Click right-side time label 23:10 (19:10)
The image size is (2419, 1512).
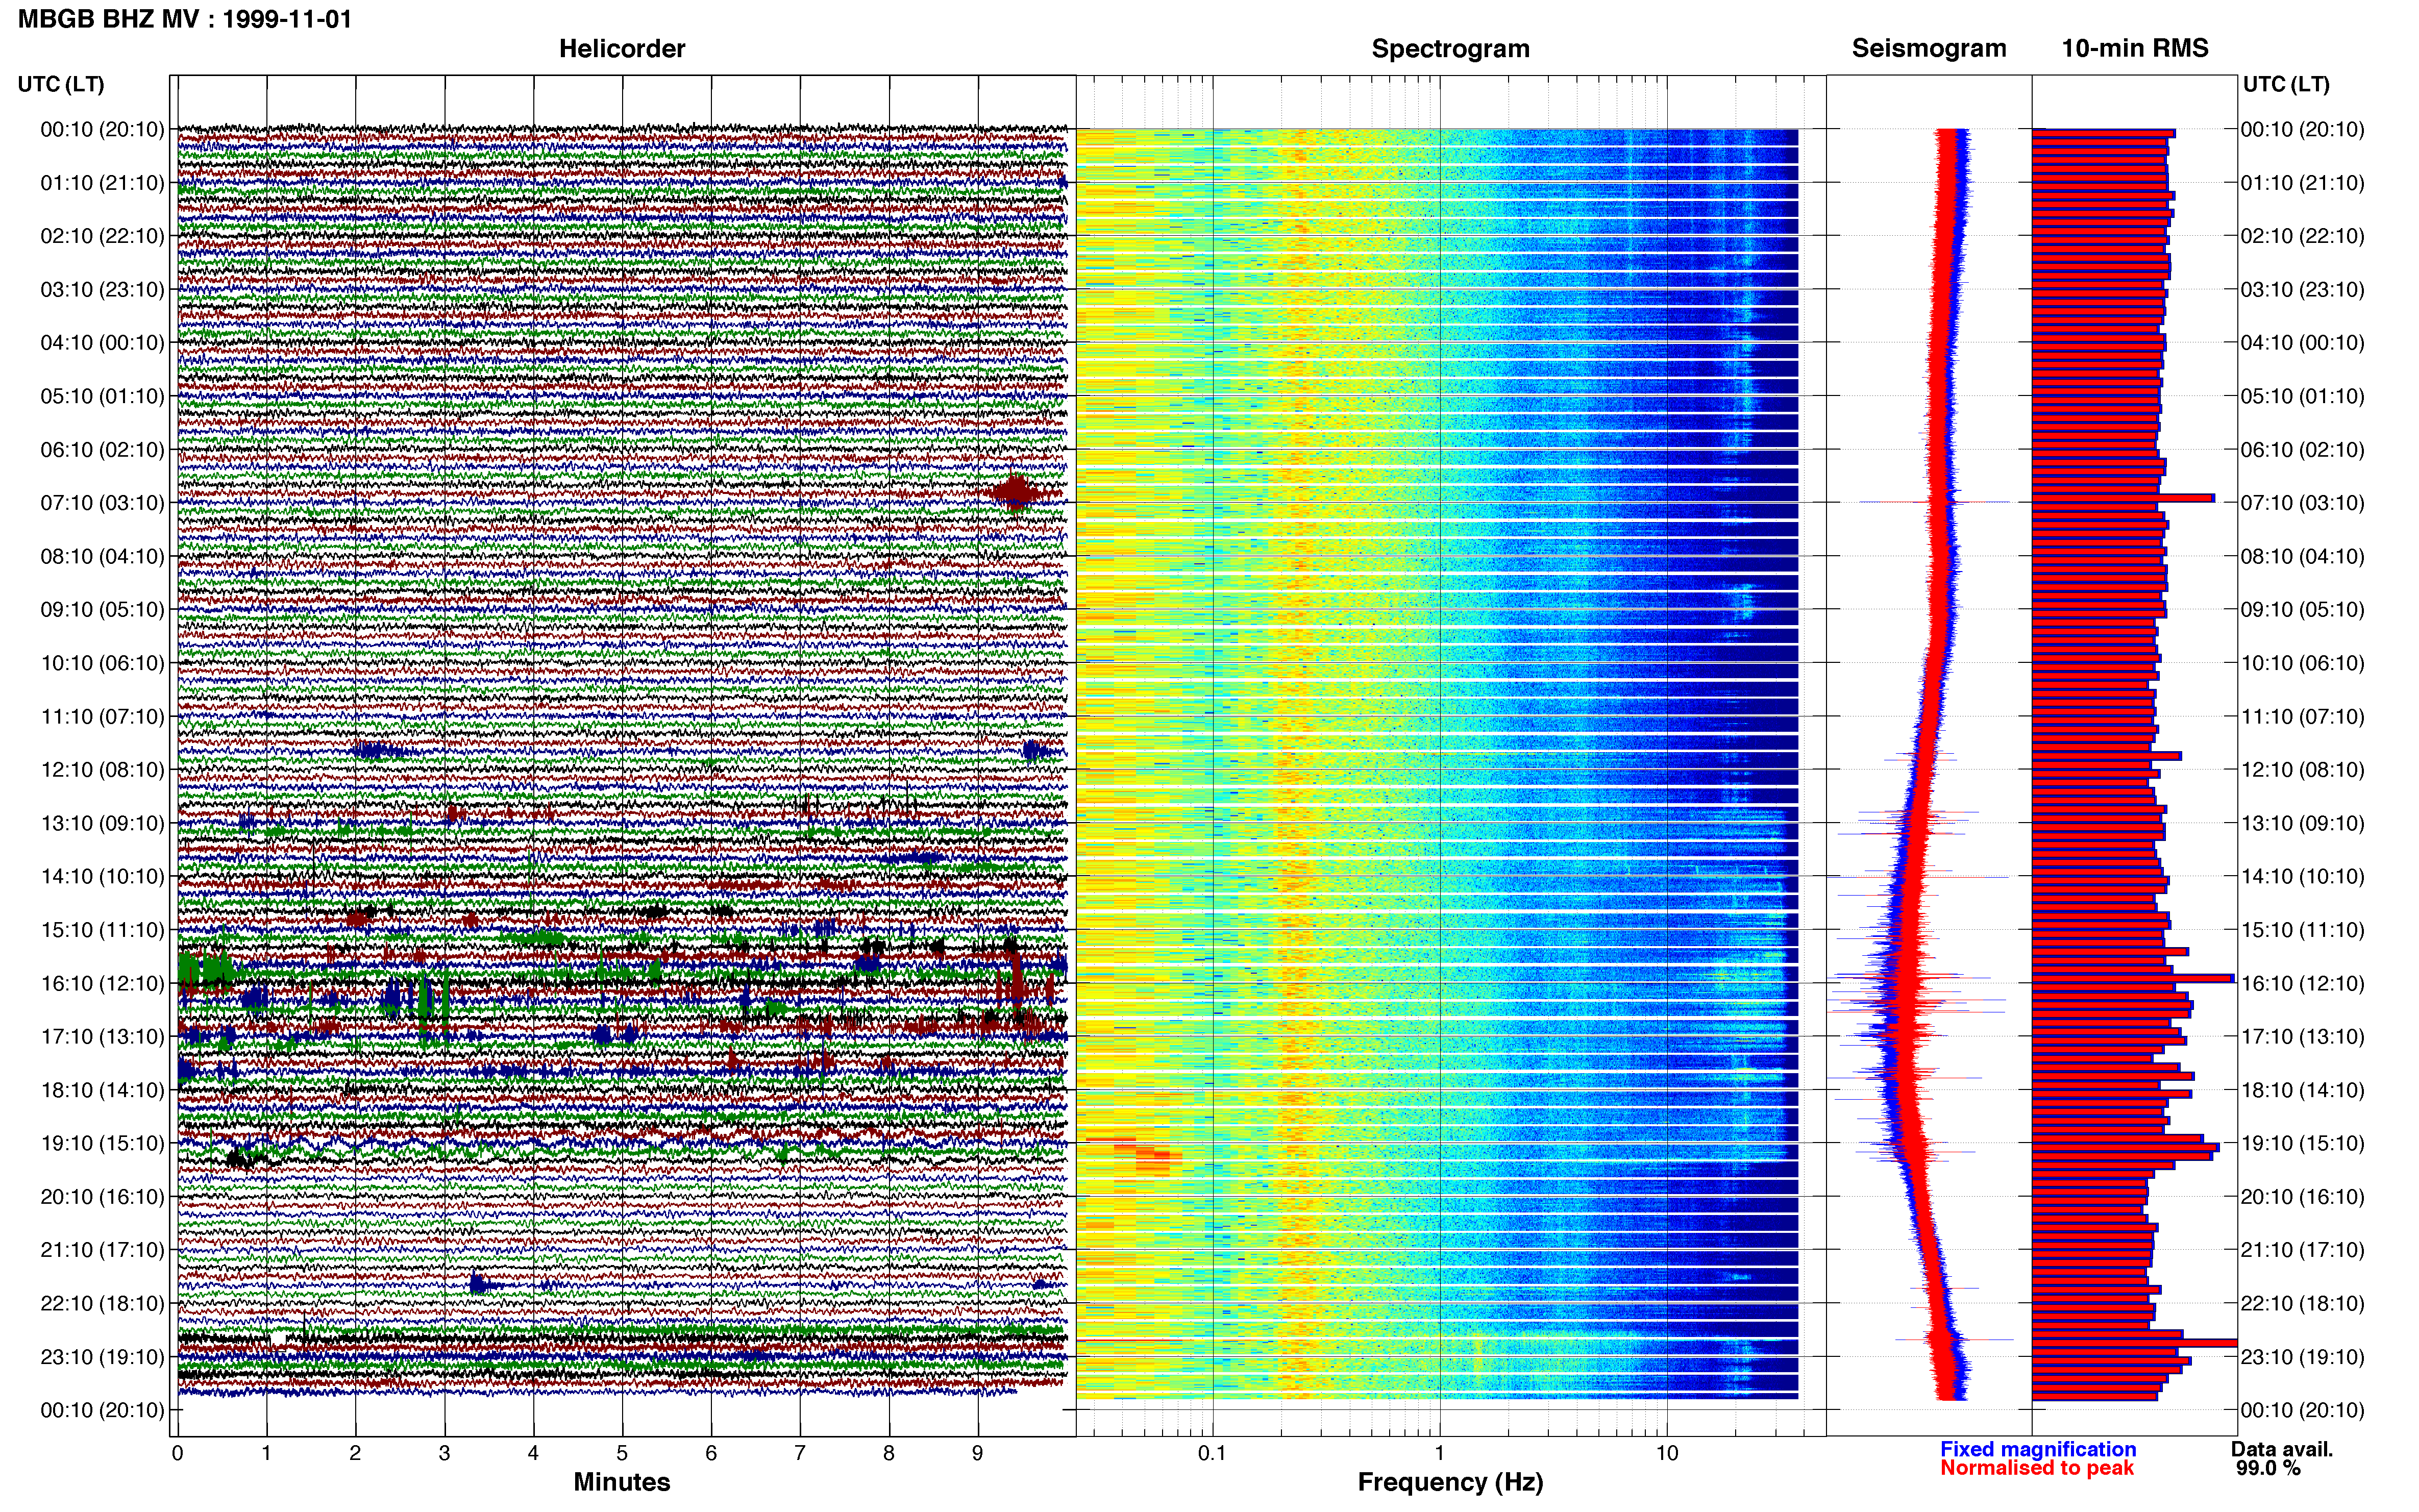(2302, 1357)
